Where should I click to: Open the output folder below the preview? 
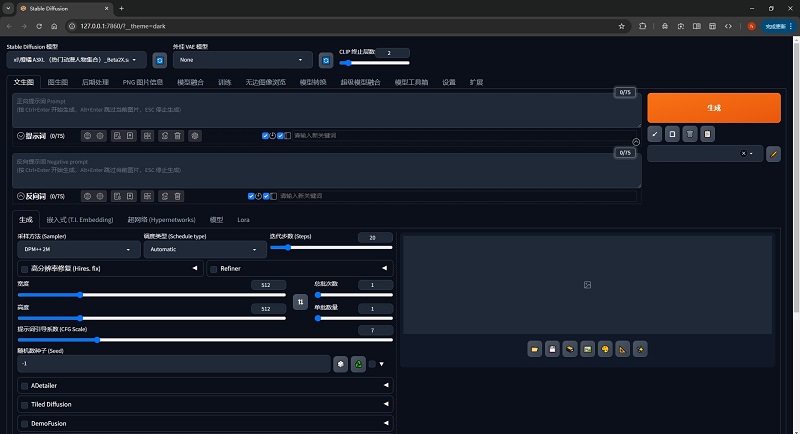[x=536, y=348]
